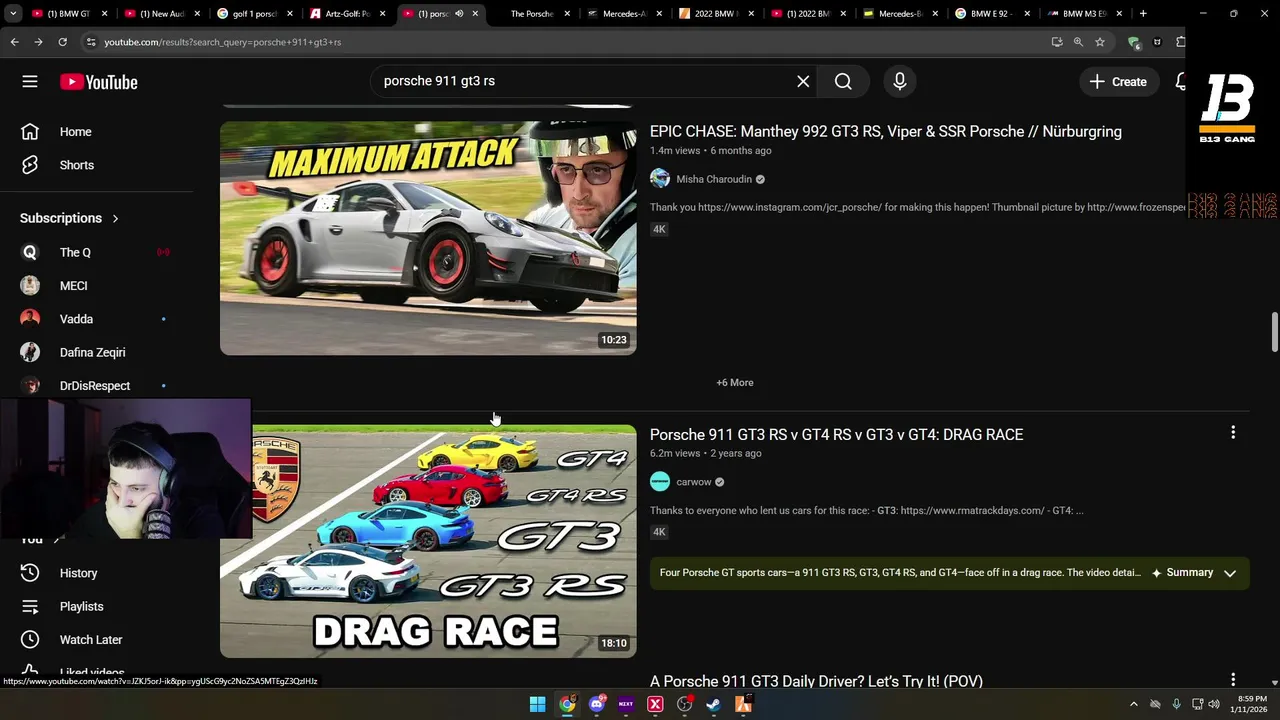Image resolution: width=1280 pixels, height=720 pixels.
Task: Go to the YouTube logo homepage
Action: click(98, 82)
